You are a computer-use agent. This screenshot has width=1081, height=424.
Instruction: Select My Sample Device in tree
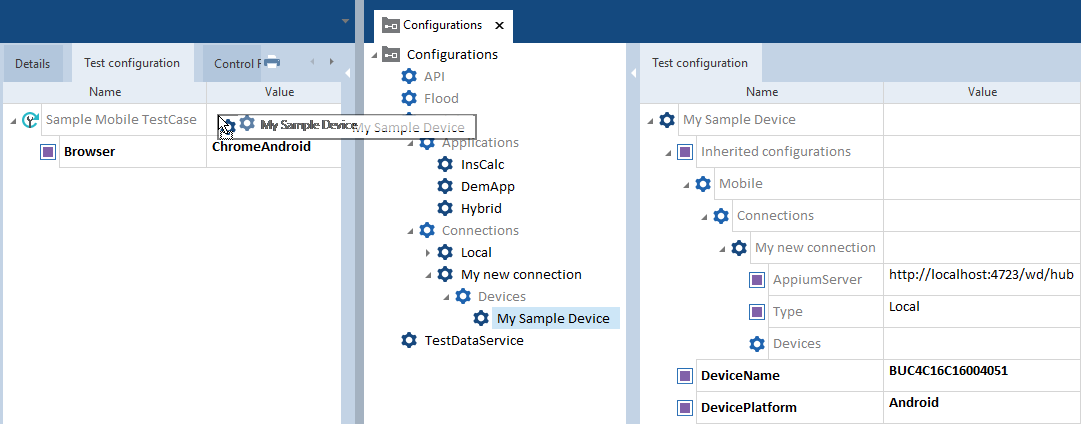(x=554, y=319)
